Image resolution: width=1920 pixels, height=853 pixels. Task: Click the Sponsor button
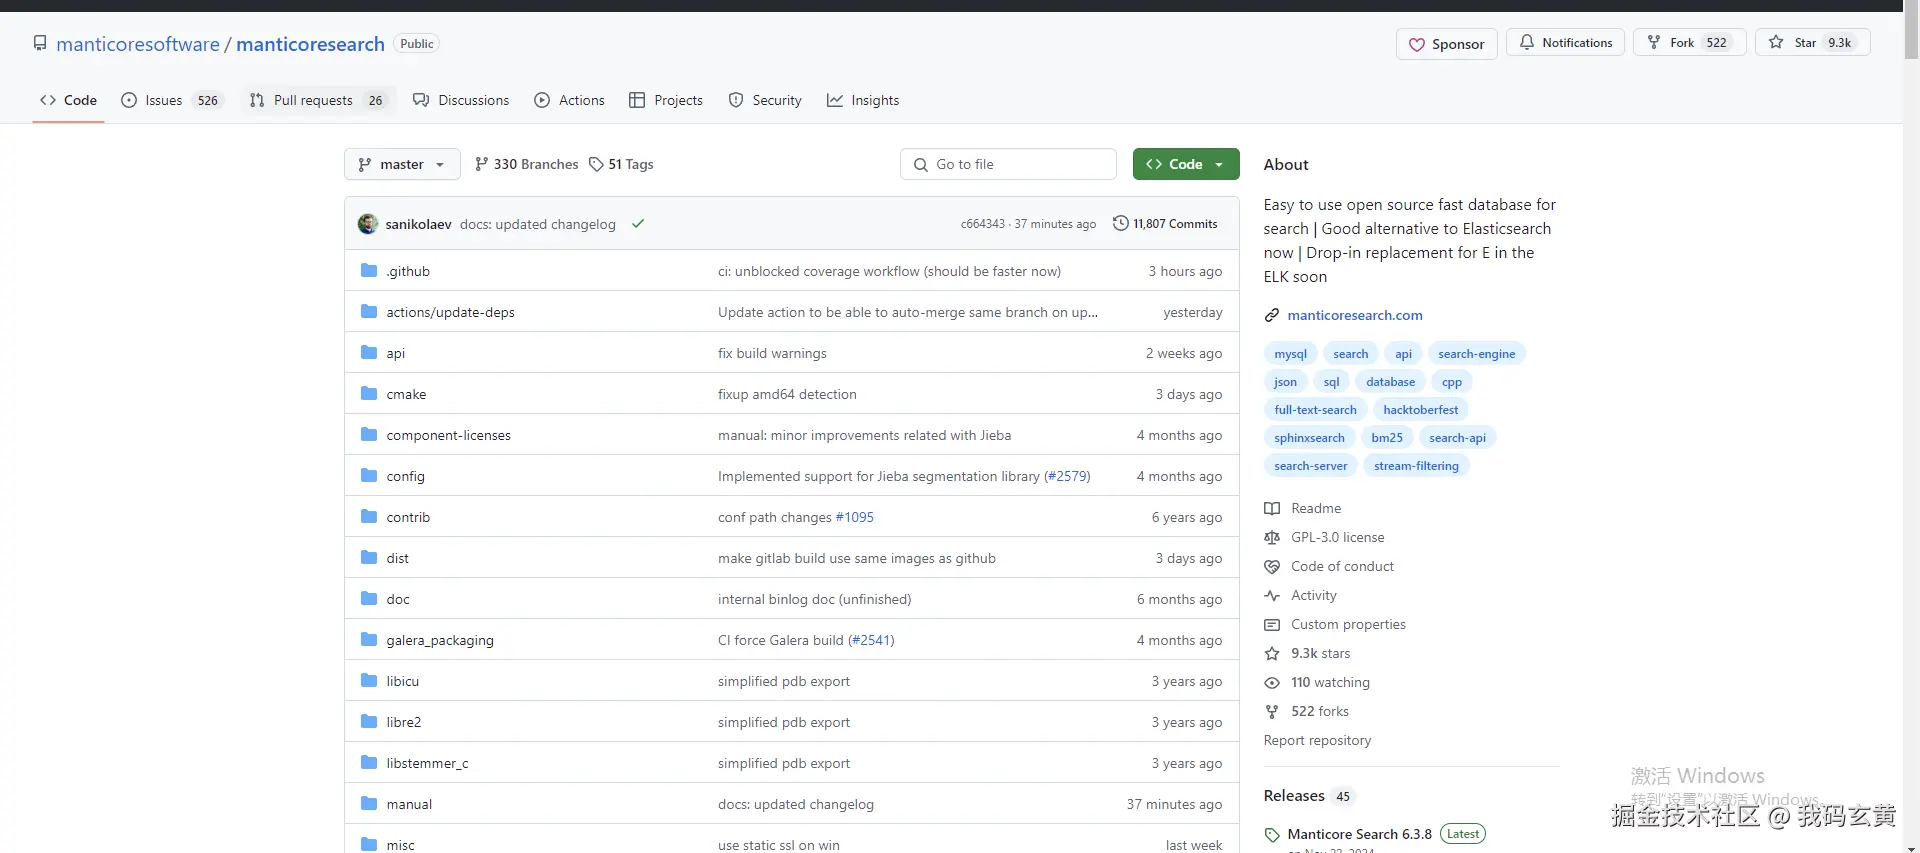click(x=1446, y=44)
